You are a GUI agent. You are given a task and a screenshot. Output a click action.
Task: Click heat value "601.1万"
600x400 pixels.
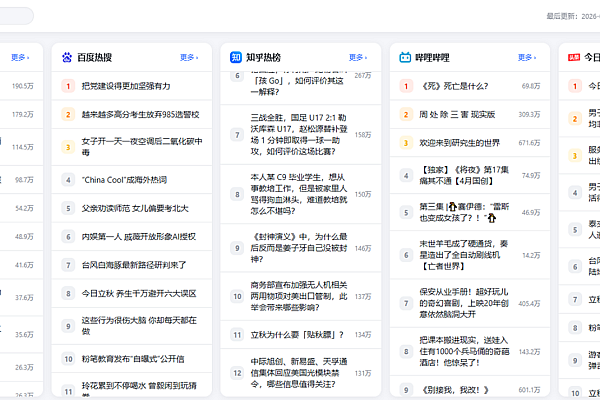coord(530,390)
